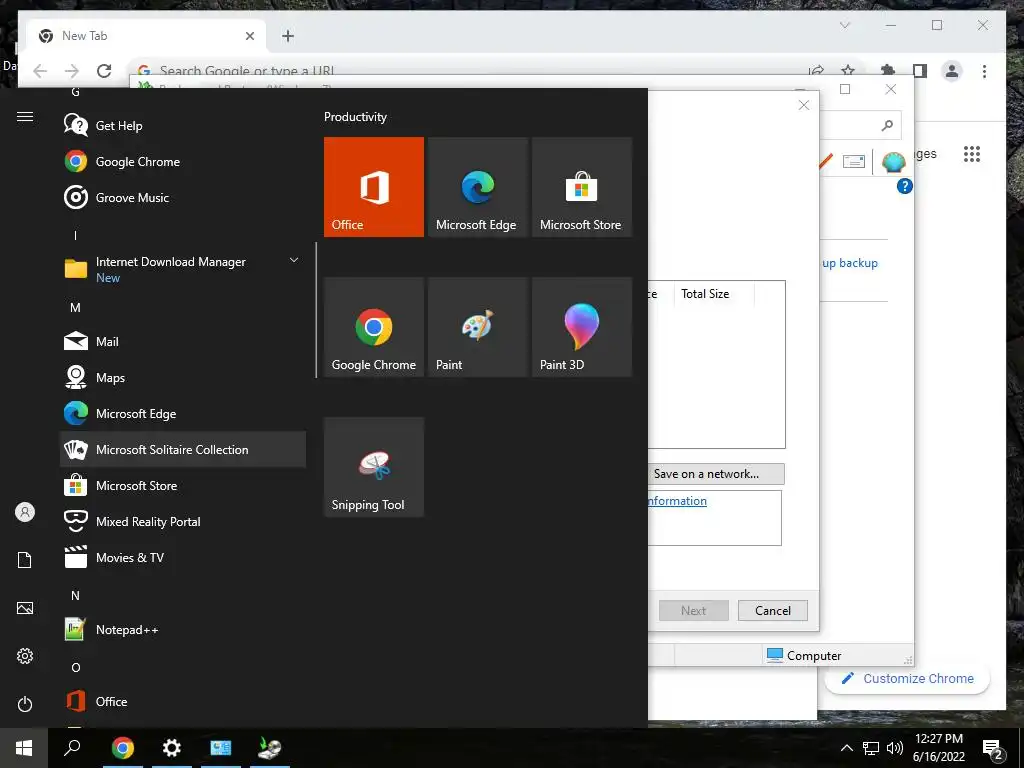Open Microsoft Solitaire Collection

[183, 449]
